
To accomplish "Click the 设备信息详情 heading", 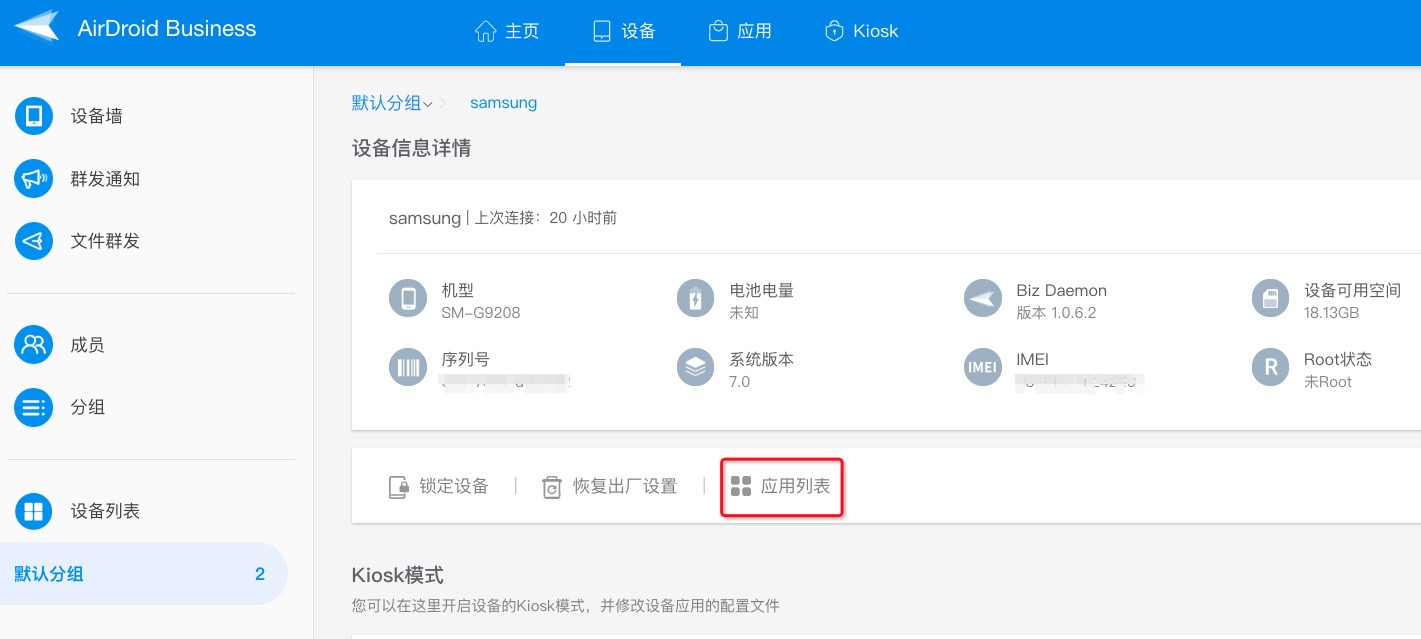I will [x=412, y=149].
